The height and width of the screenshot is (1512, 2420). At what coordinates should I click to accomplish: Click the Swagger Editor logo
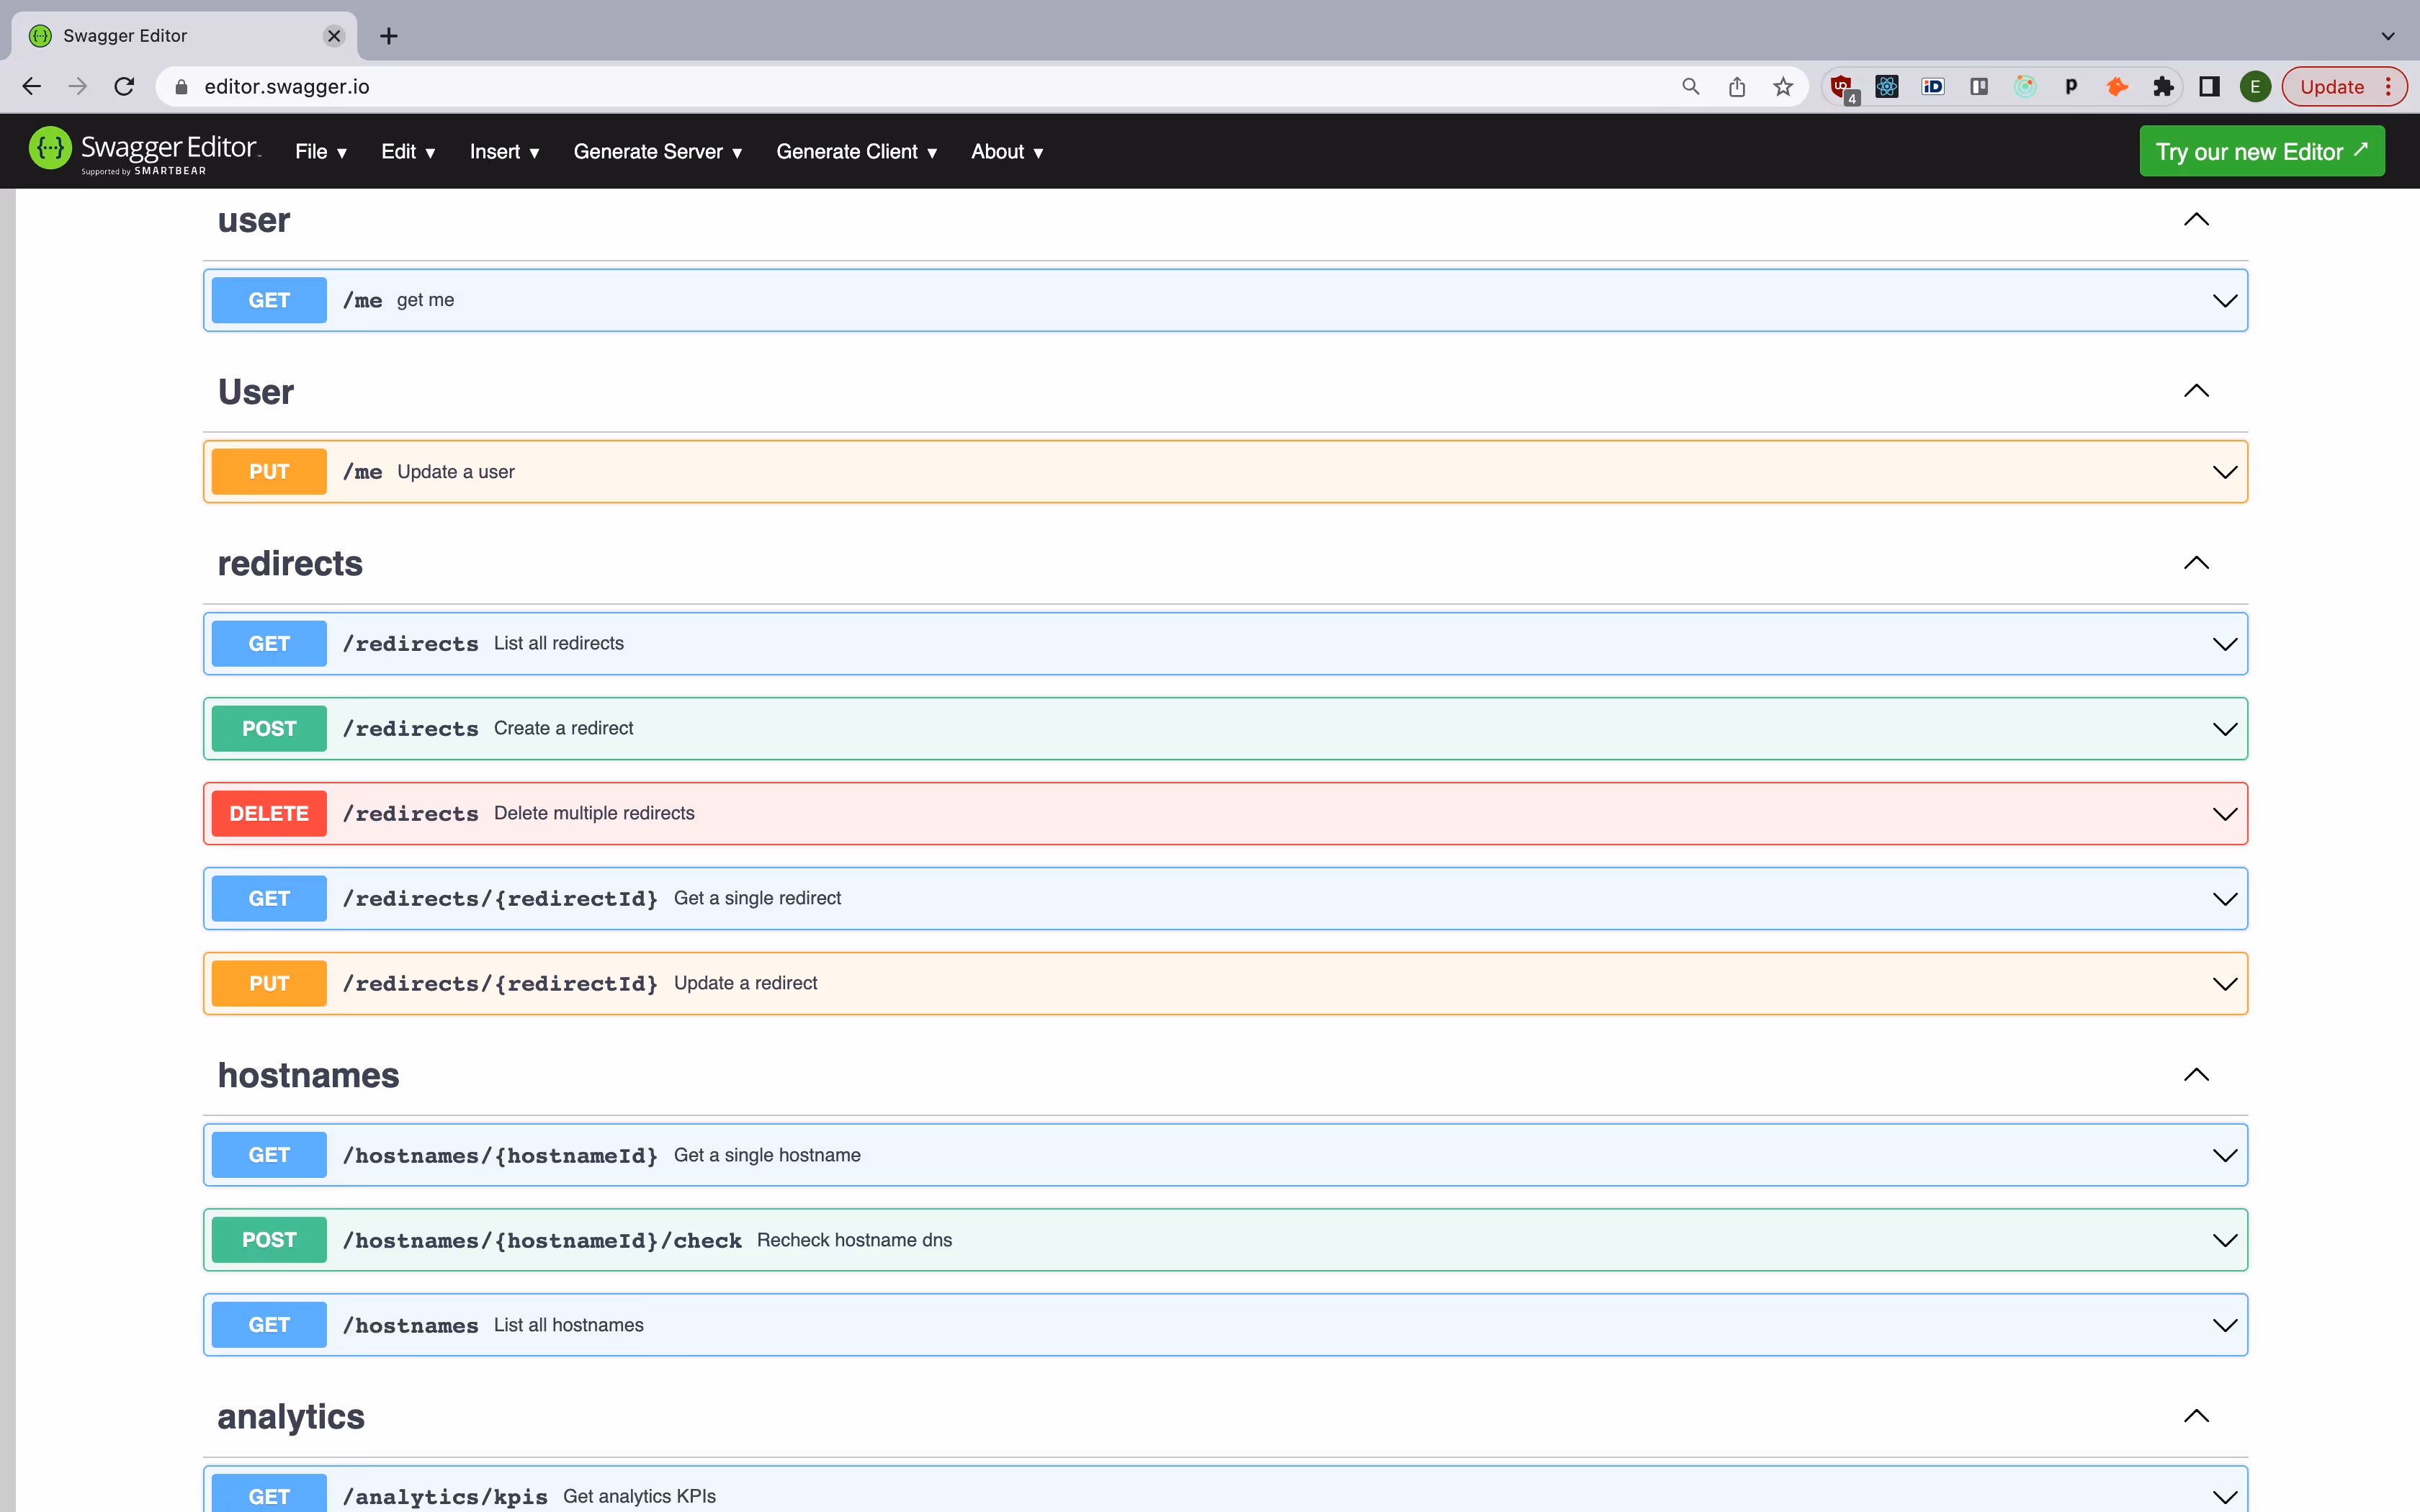pos(145,151)
